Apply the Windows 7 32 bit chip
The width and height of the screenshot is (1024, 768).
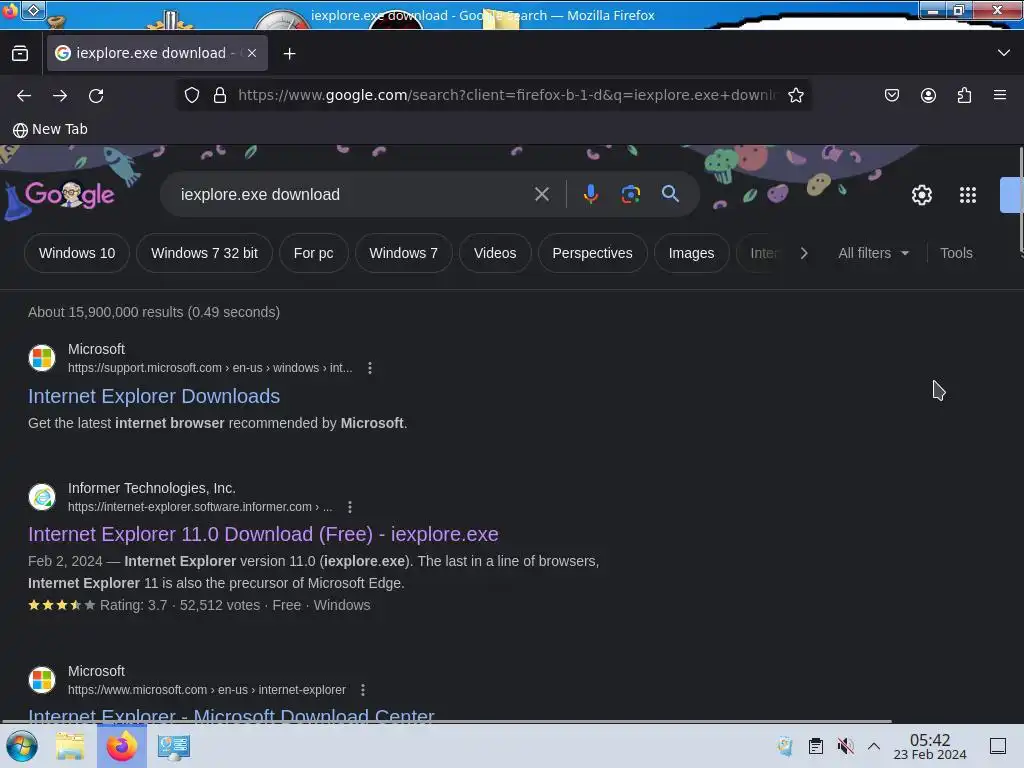pos(204,253)
